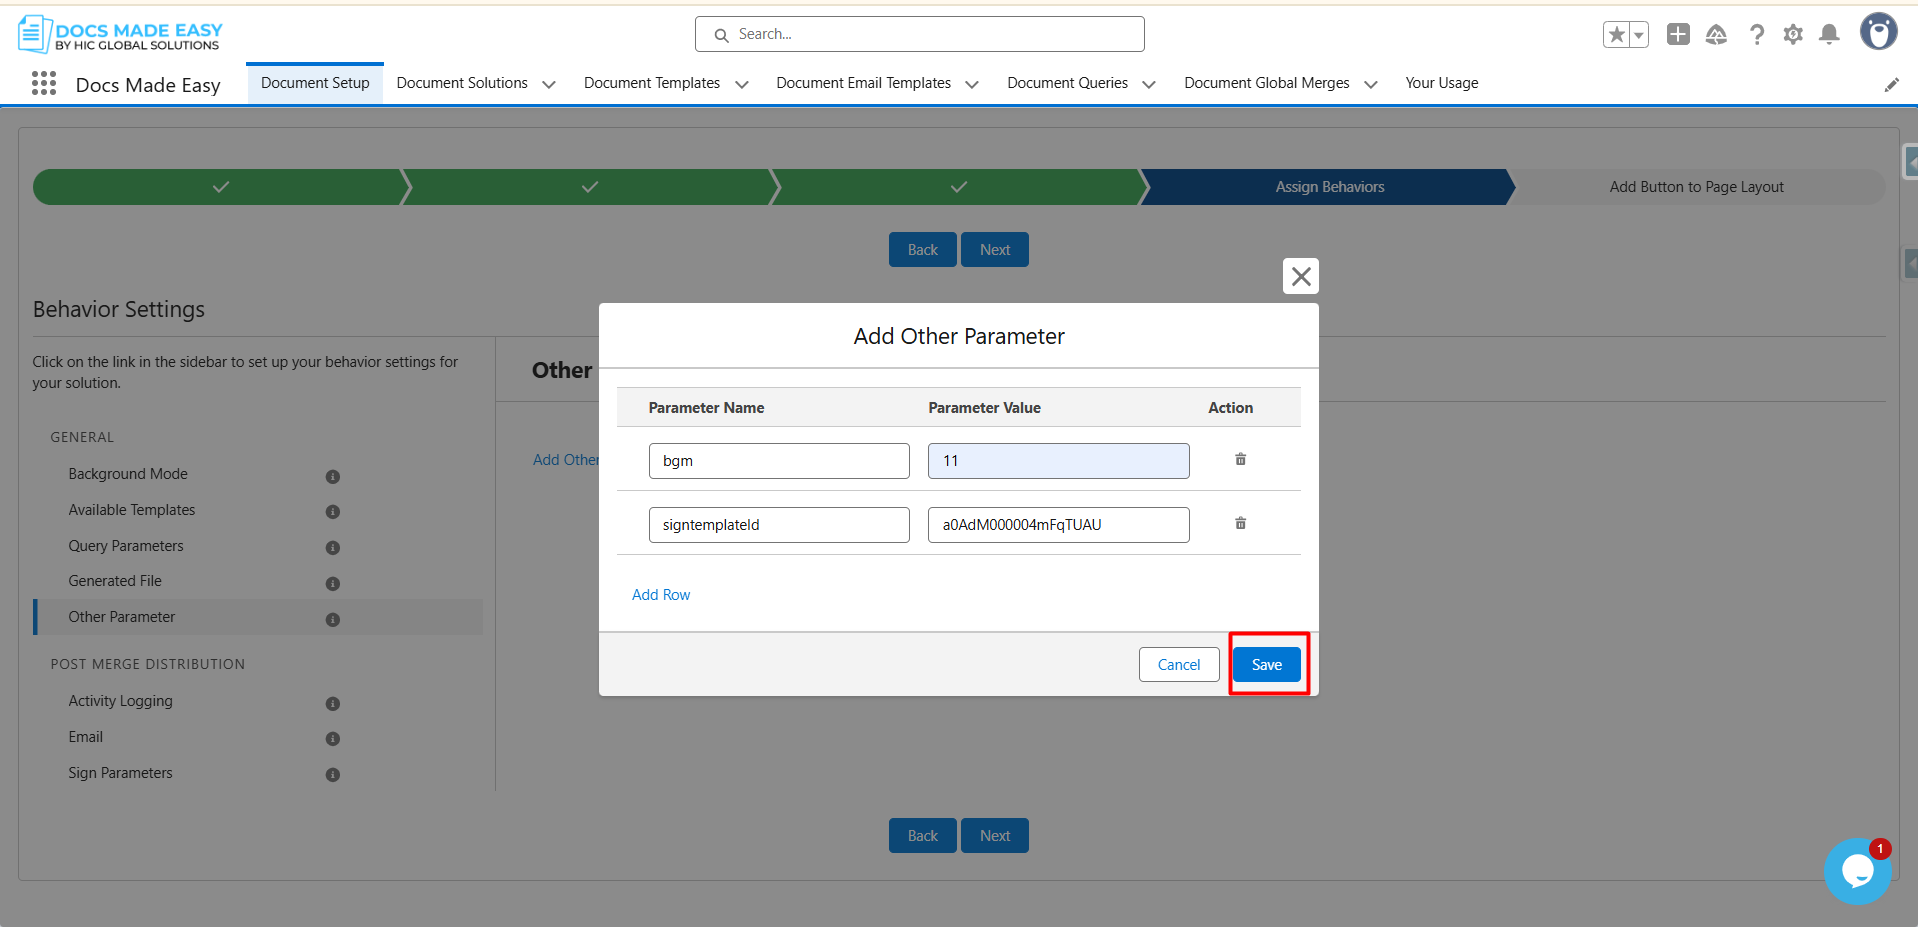Edit the a0AdM000004mFqTUAU value field

(1059, 525)
